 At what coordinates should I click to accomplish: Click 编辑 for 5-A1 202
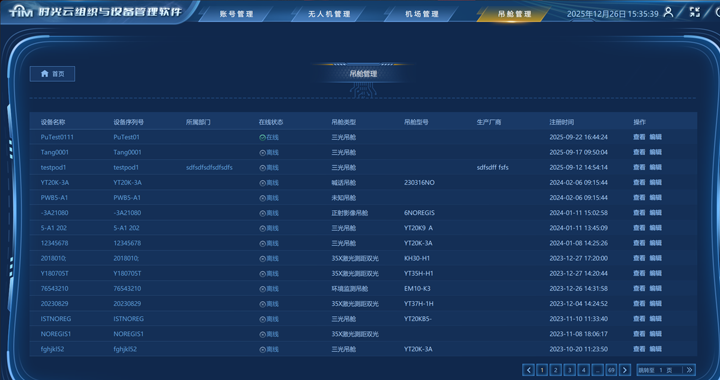[656, 228]
